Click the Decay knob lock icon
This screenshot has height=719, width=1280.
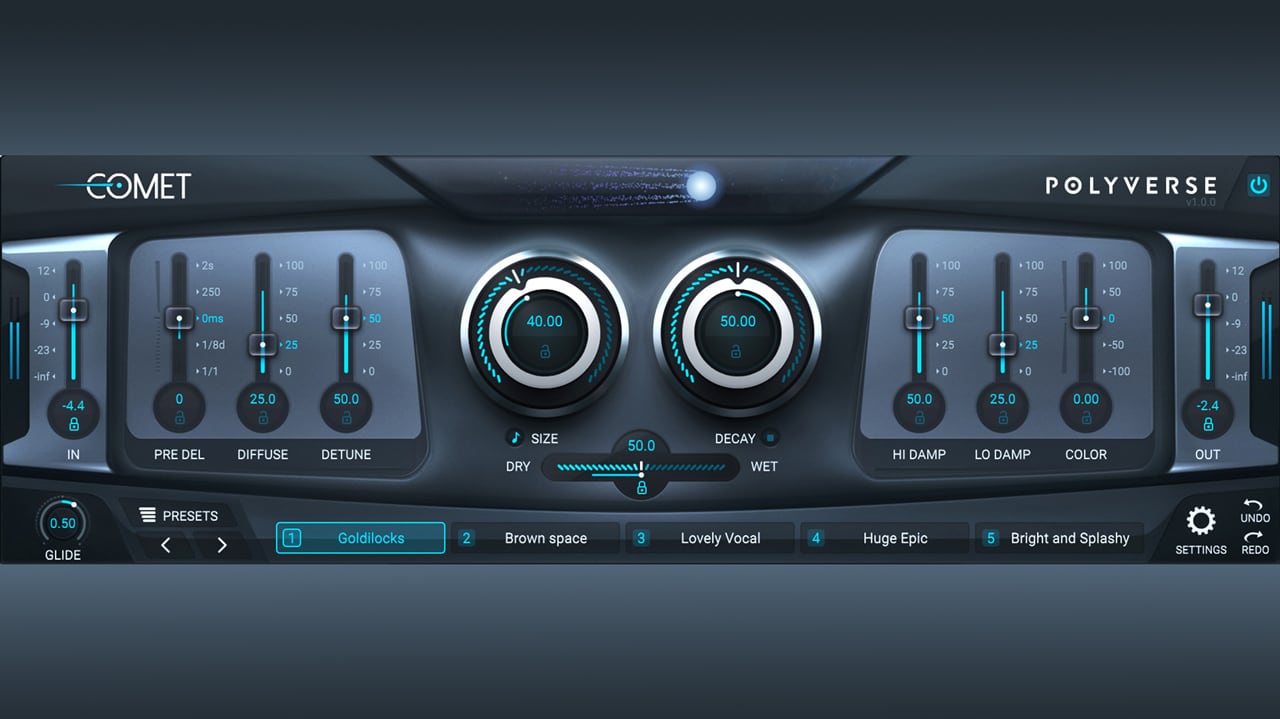736,351
